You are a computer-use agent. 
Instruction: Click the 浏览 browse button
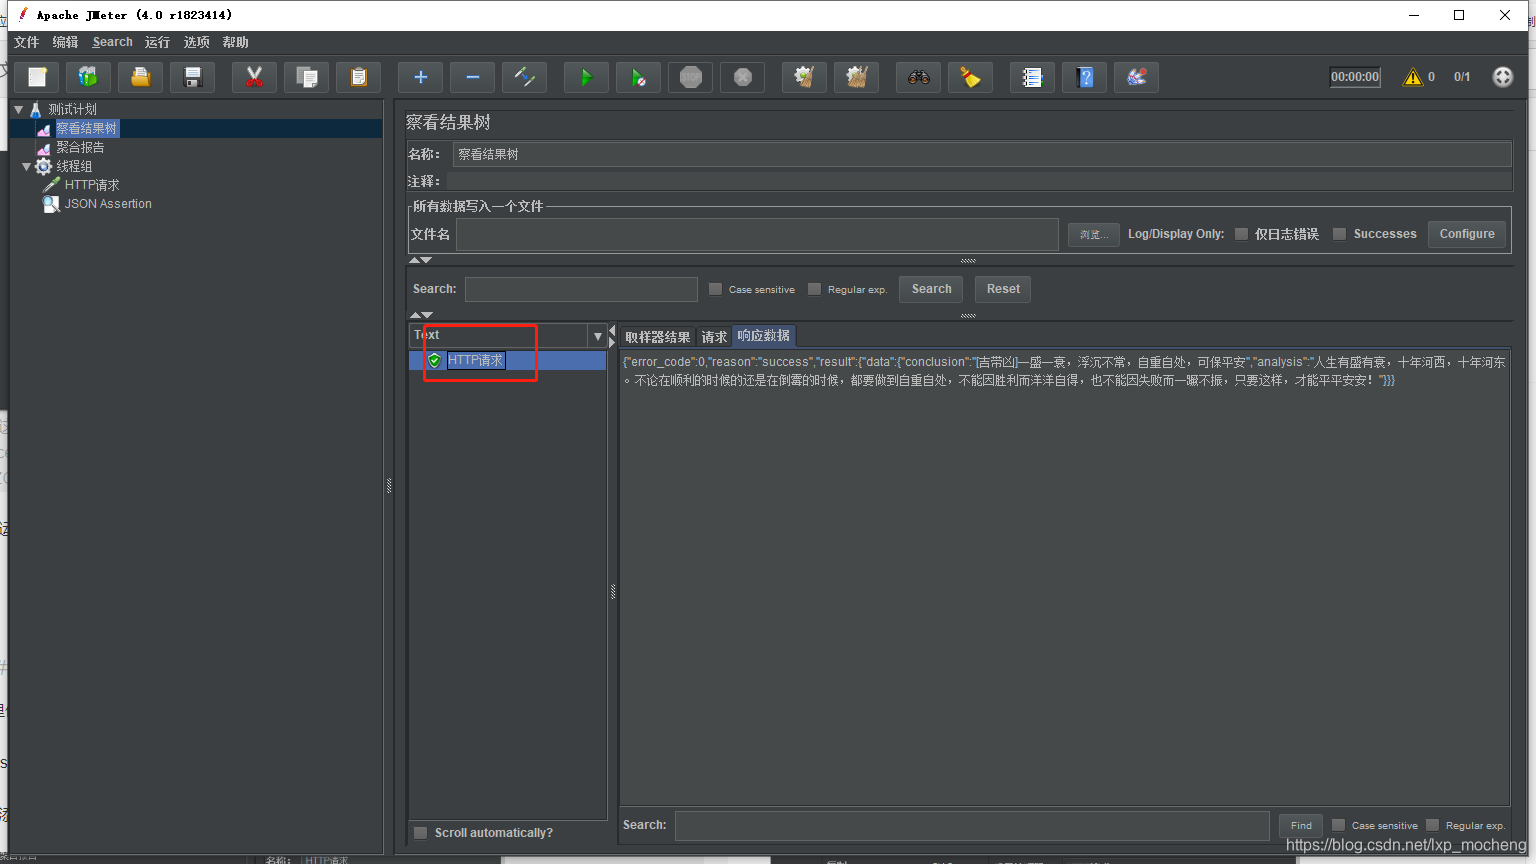1093,234
